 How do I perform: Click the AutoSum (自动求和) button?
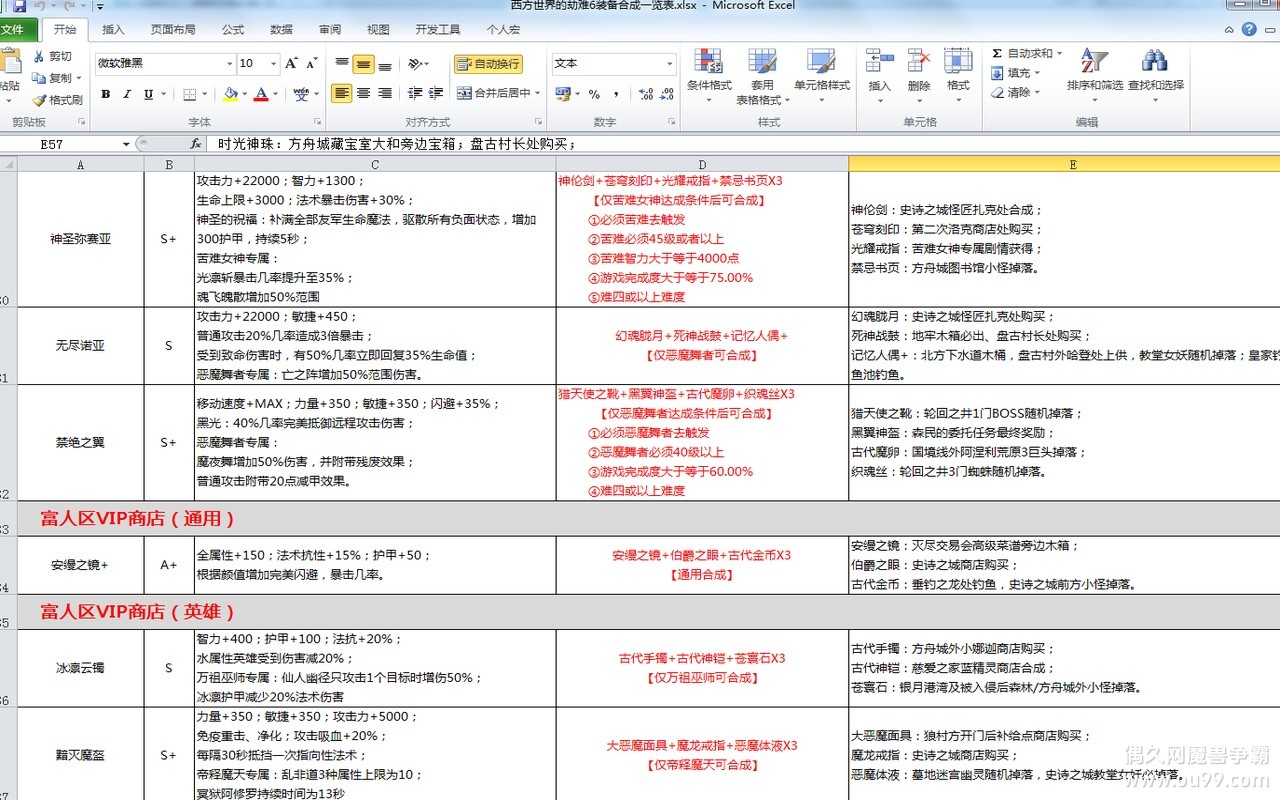tap(1022, 53)
